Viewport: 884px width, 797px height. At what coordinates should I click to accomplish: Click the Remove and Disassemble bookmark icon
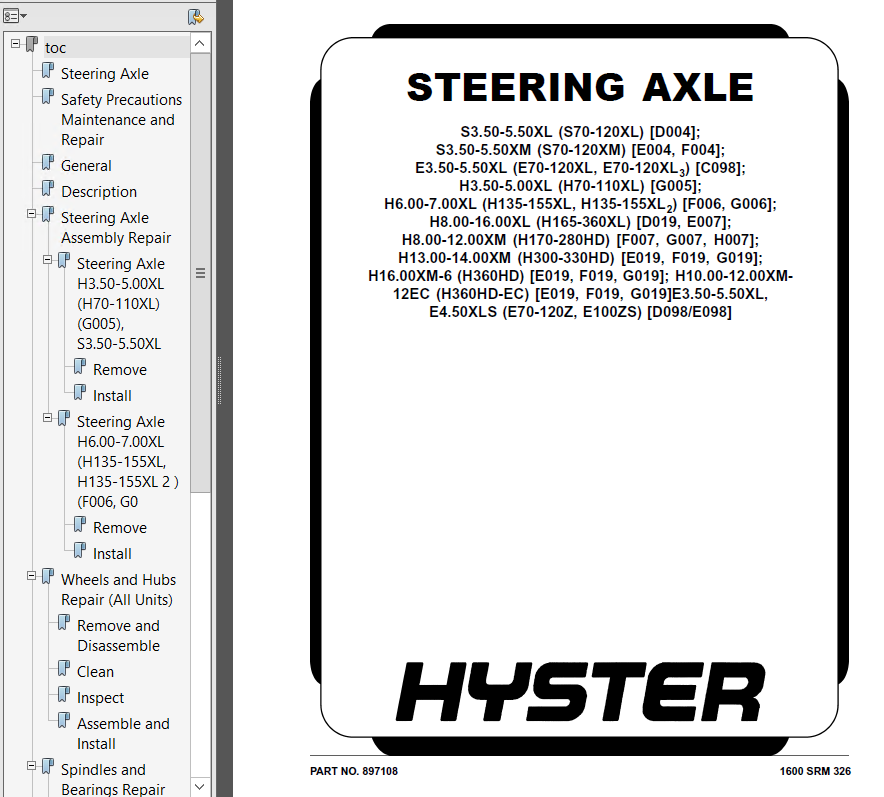pyautogui.click(x=64, y=623)
